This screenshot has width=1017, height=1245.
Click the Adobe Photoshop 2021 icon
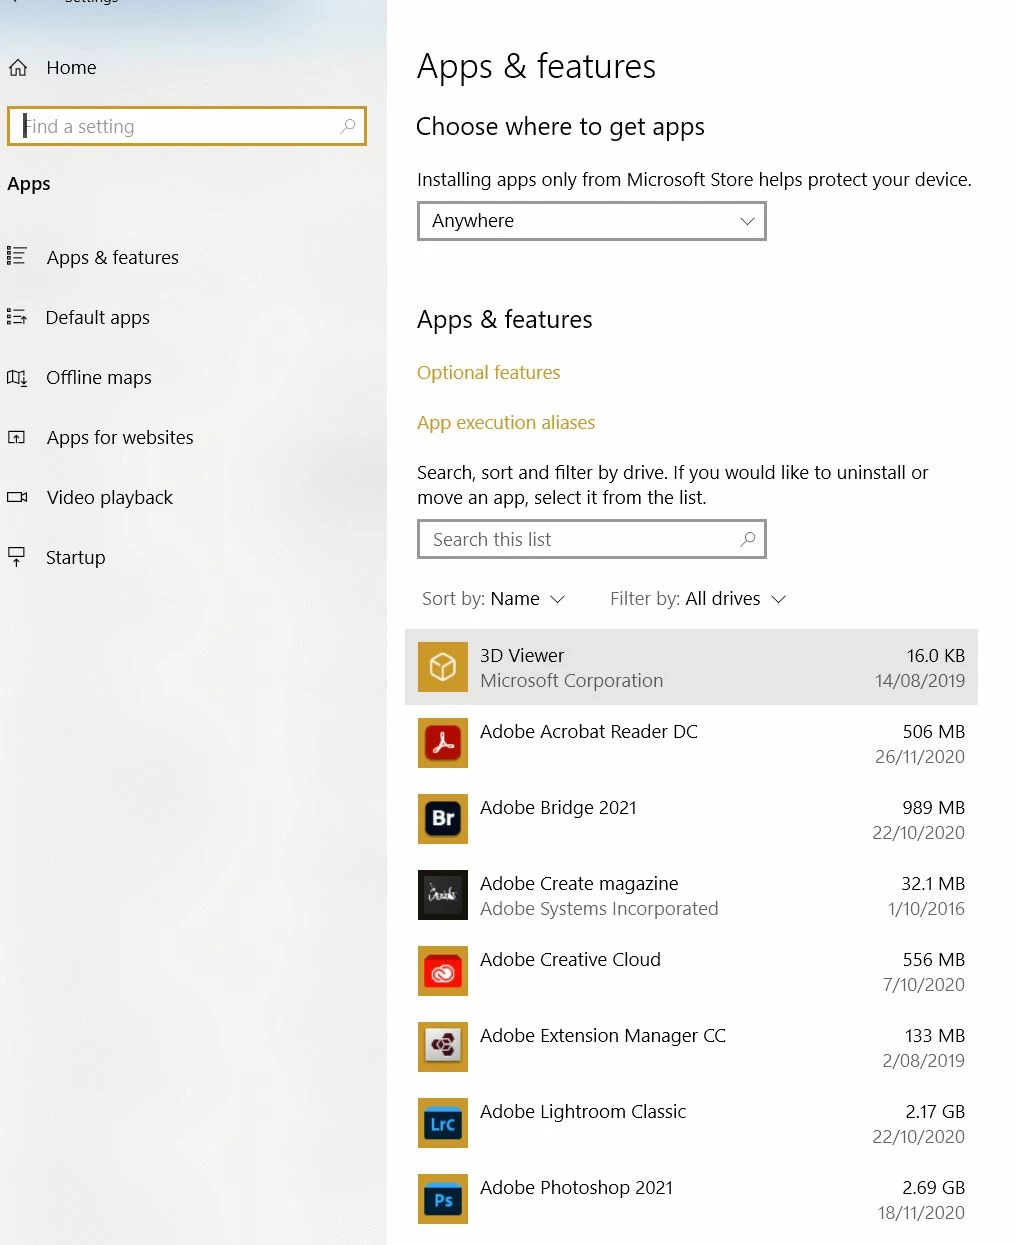pyautogui.click(x=443, y=1199)
